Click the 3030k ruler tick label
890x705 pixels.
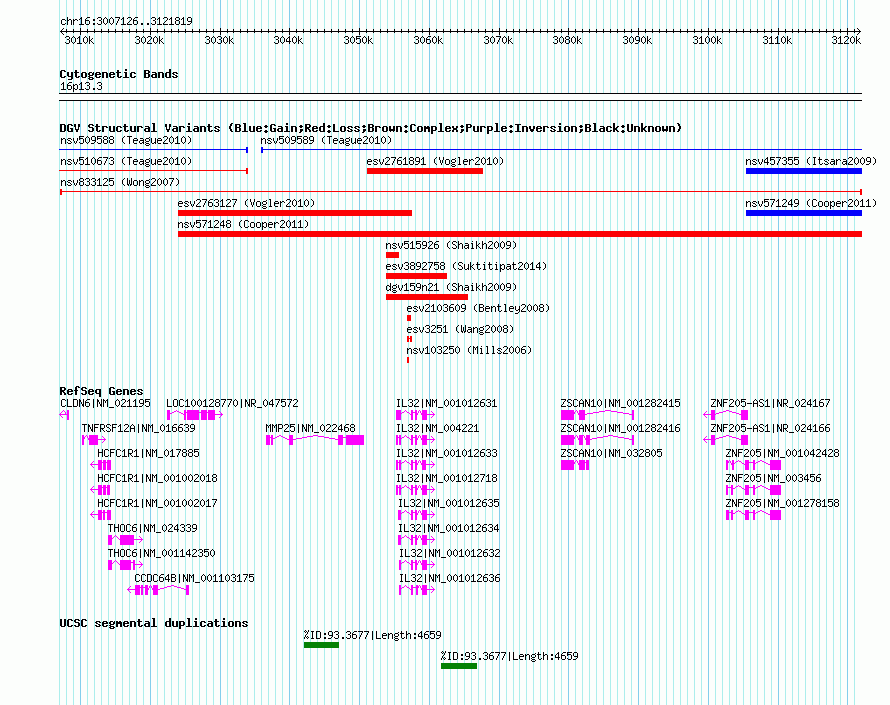pyautogui.click(x=219, y=40)
